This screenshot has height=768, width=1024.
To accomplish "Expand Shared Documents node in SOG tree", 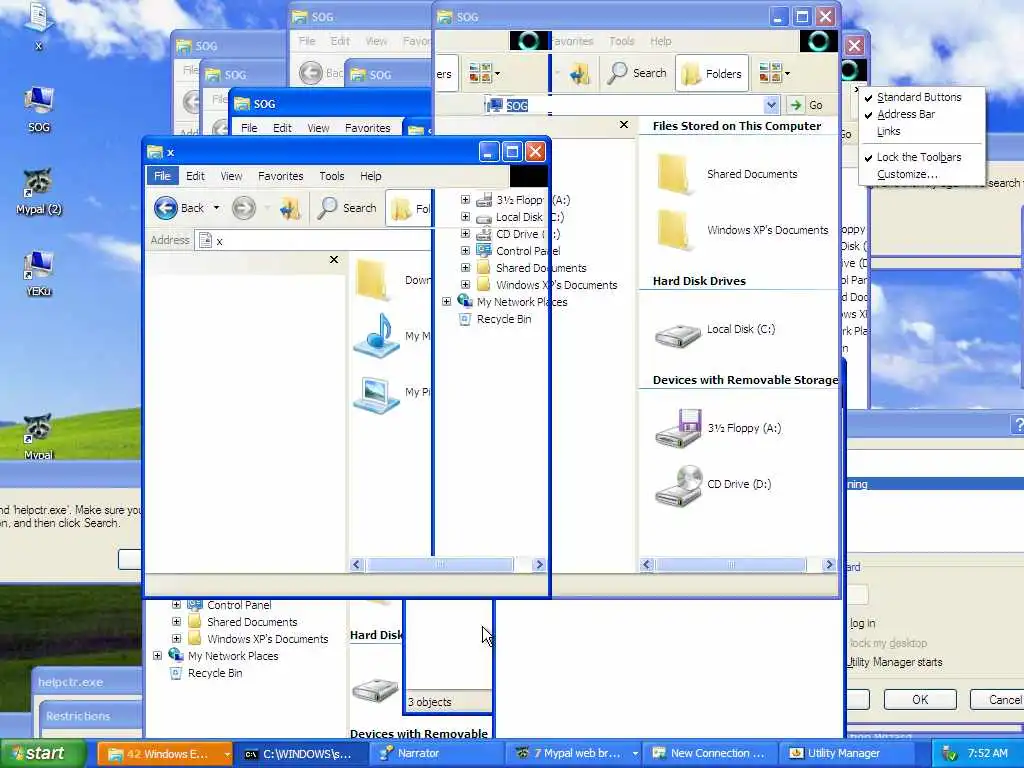I will tap(465, 268).
